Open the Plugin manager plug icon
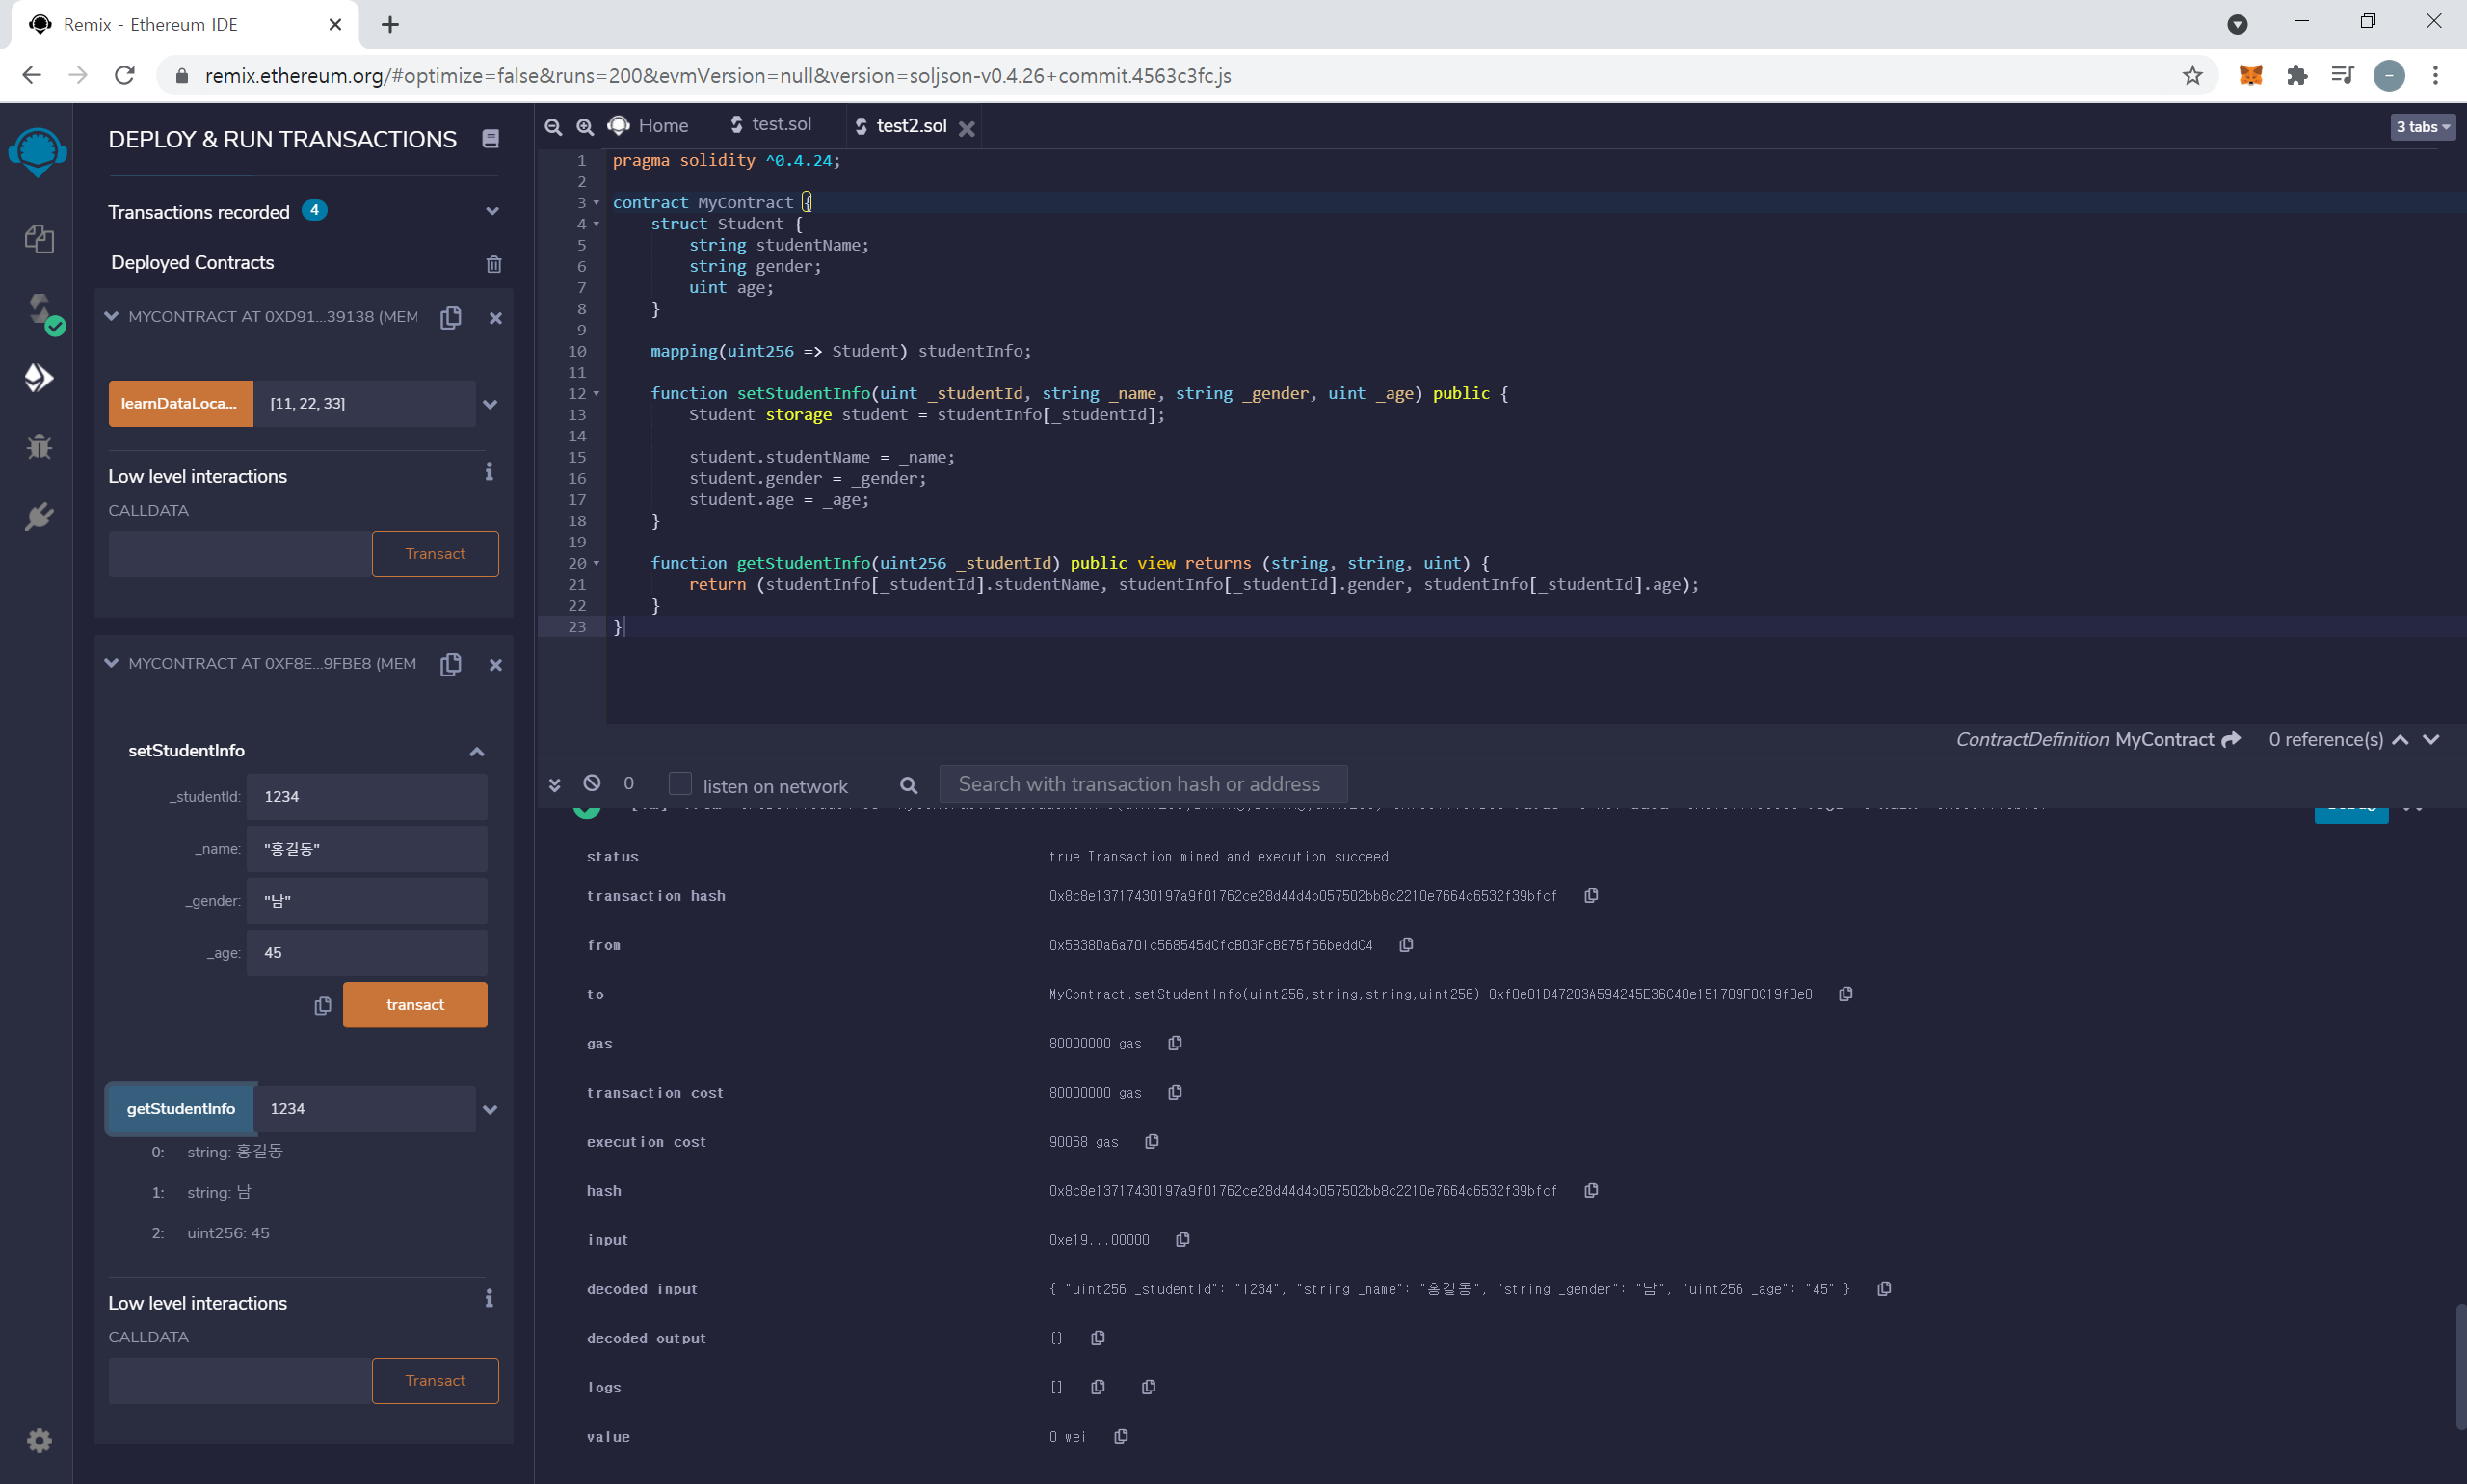This screenshot has height=1484, width=2467. (x=39, y=516)
